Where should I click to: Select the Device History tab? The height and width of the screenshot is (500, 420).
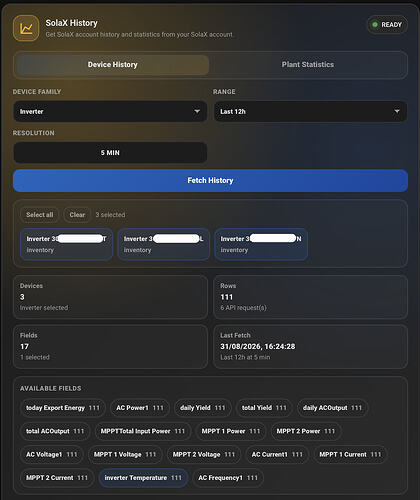[x=112, y=65]
